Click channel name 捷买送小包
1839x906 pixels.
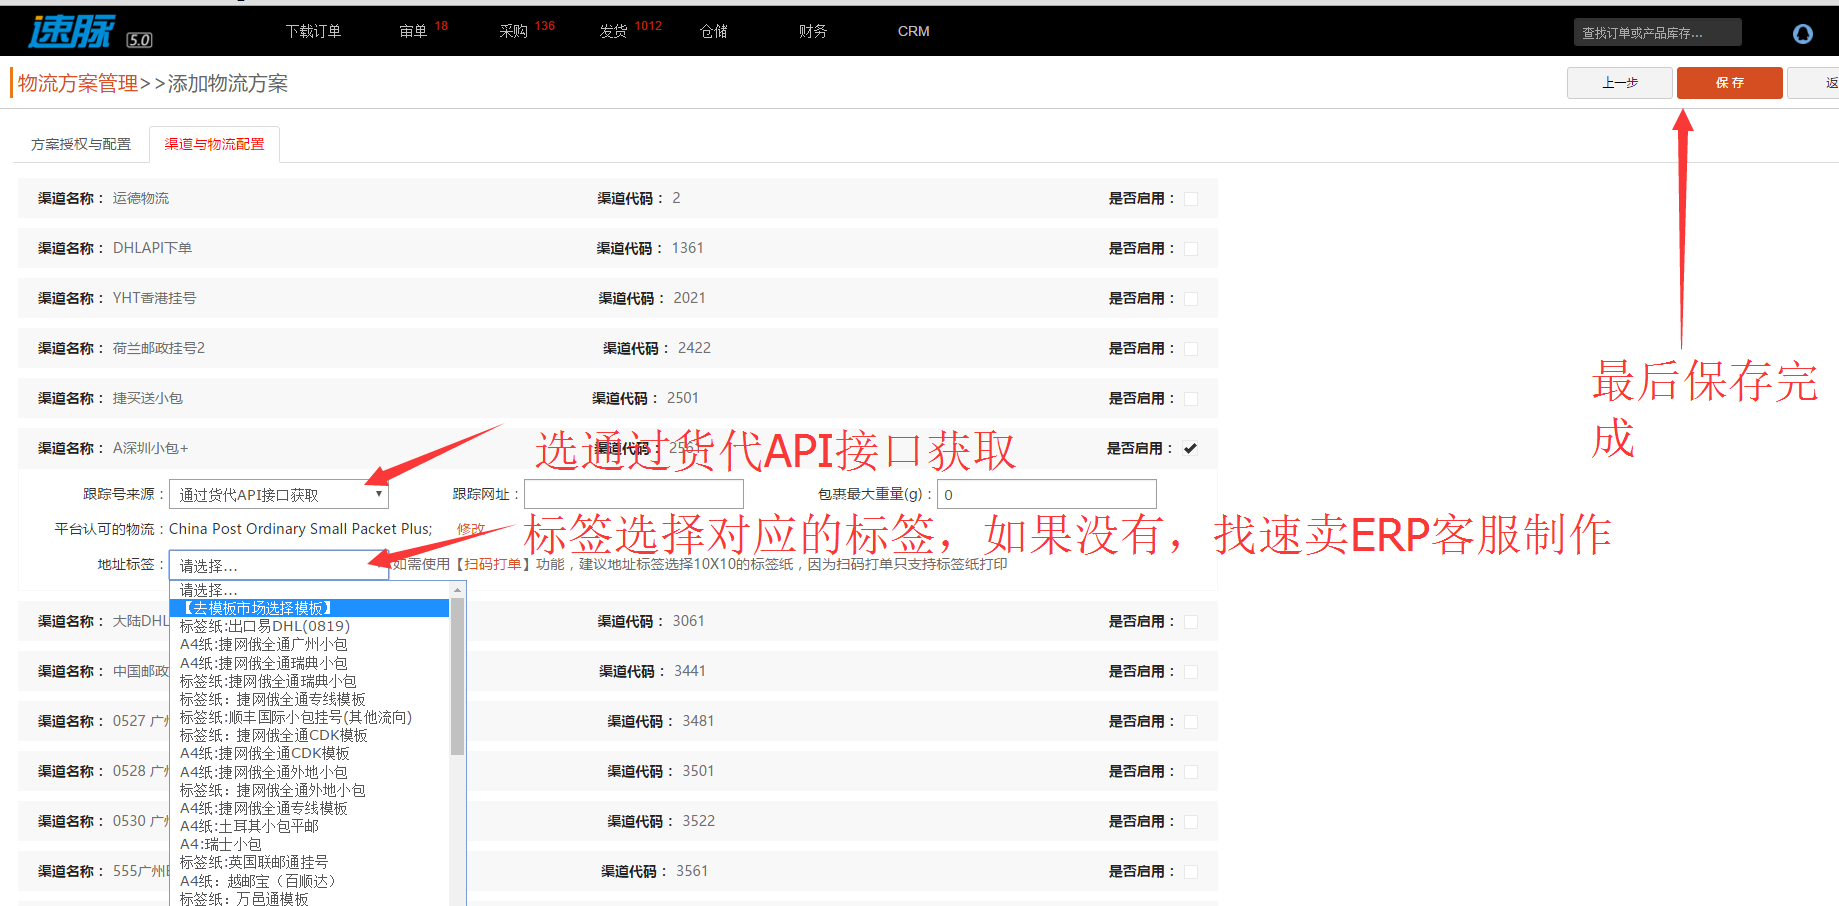(x=147, y=398)
